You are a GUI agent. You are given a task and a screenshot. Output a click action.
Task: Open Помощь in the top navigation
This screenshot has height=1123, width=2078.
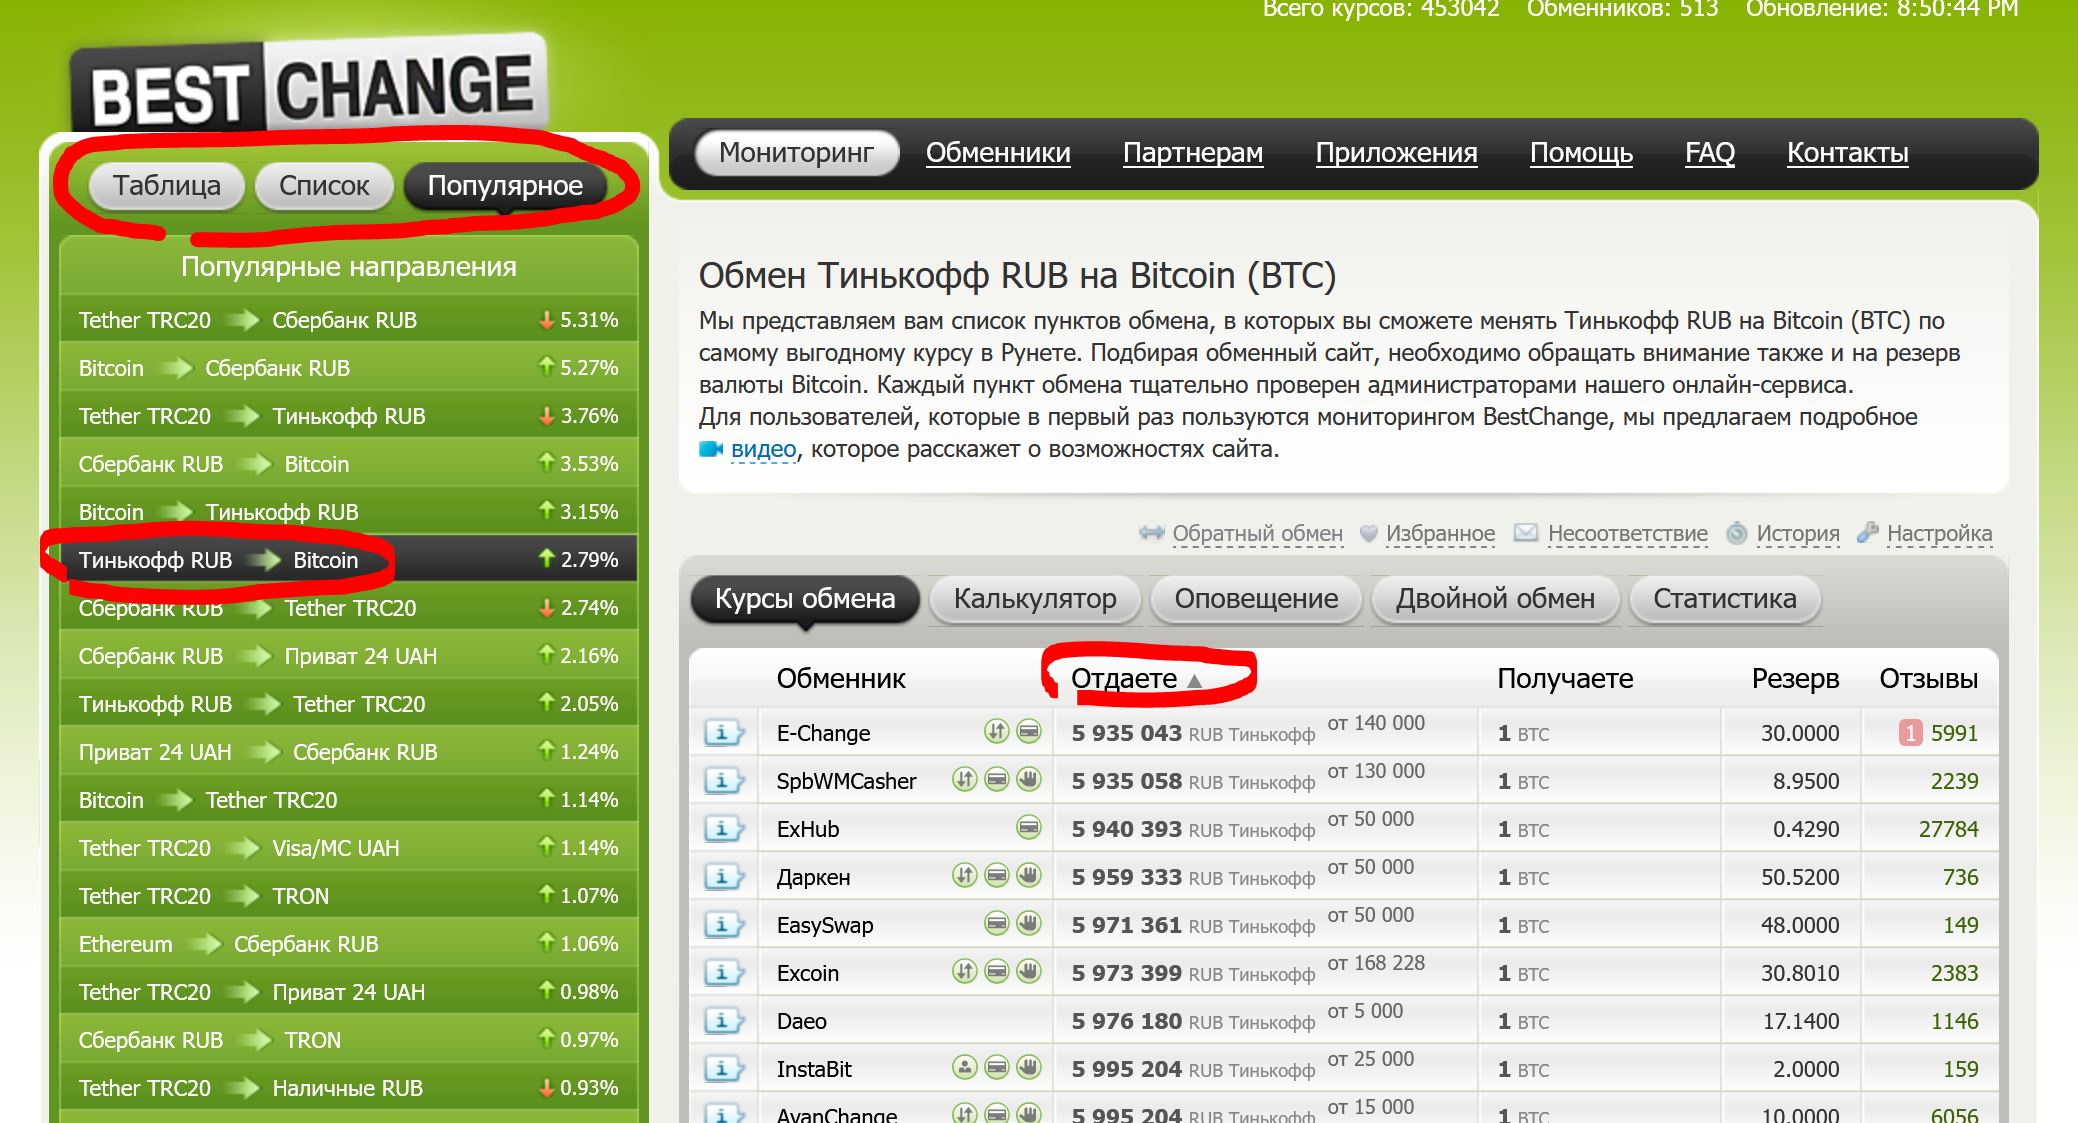point(1581,153)
